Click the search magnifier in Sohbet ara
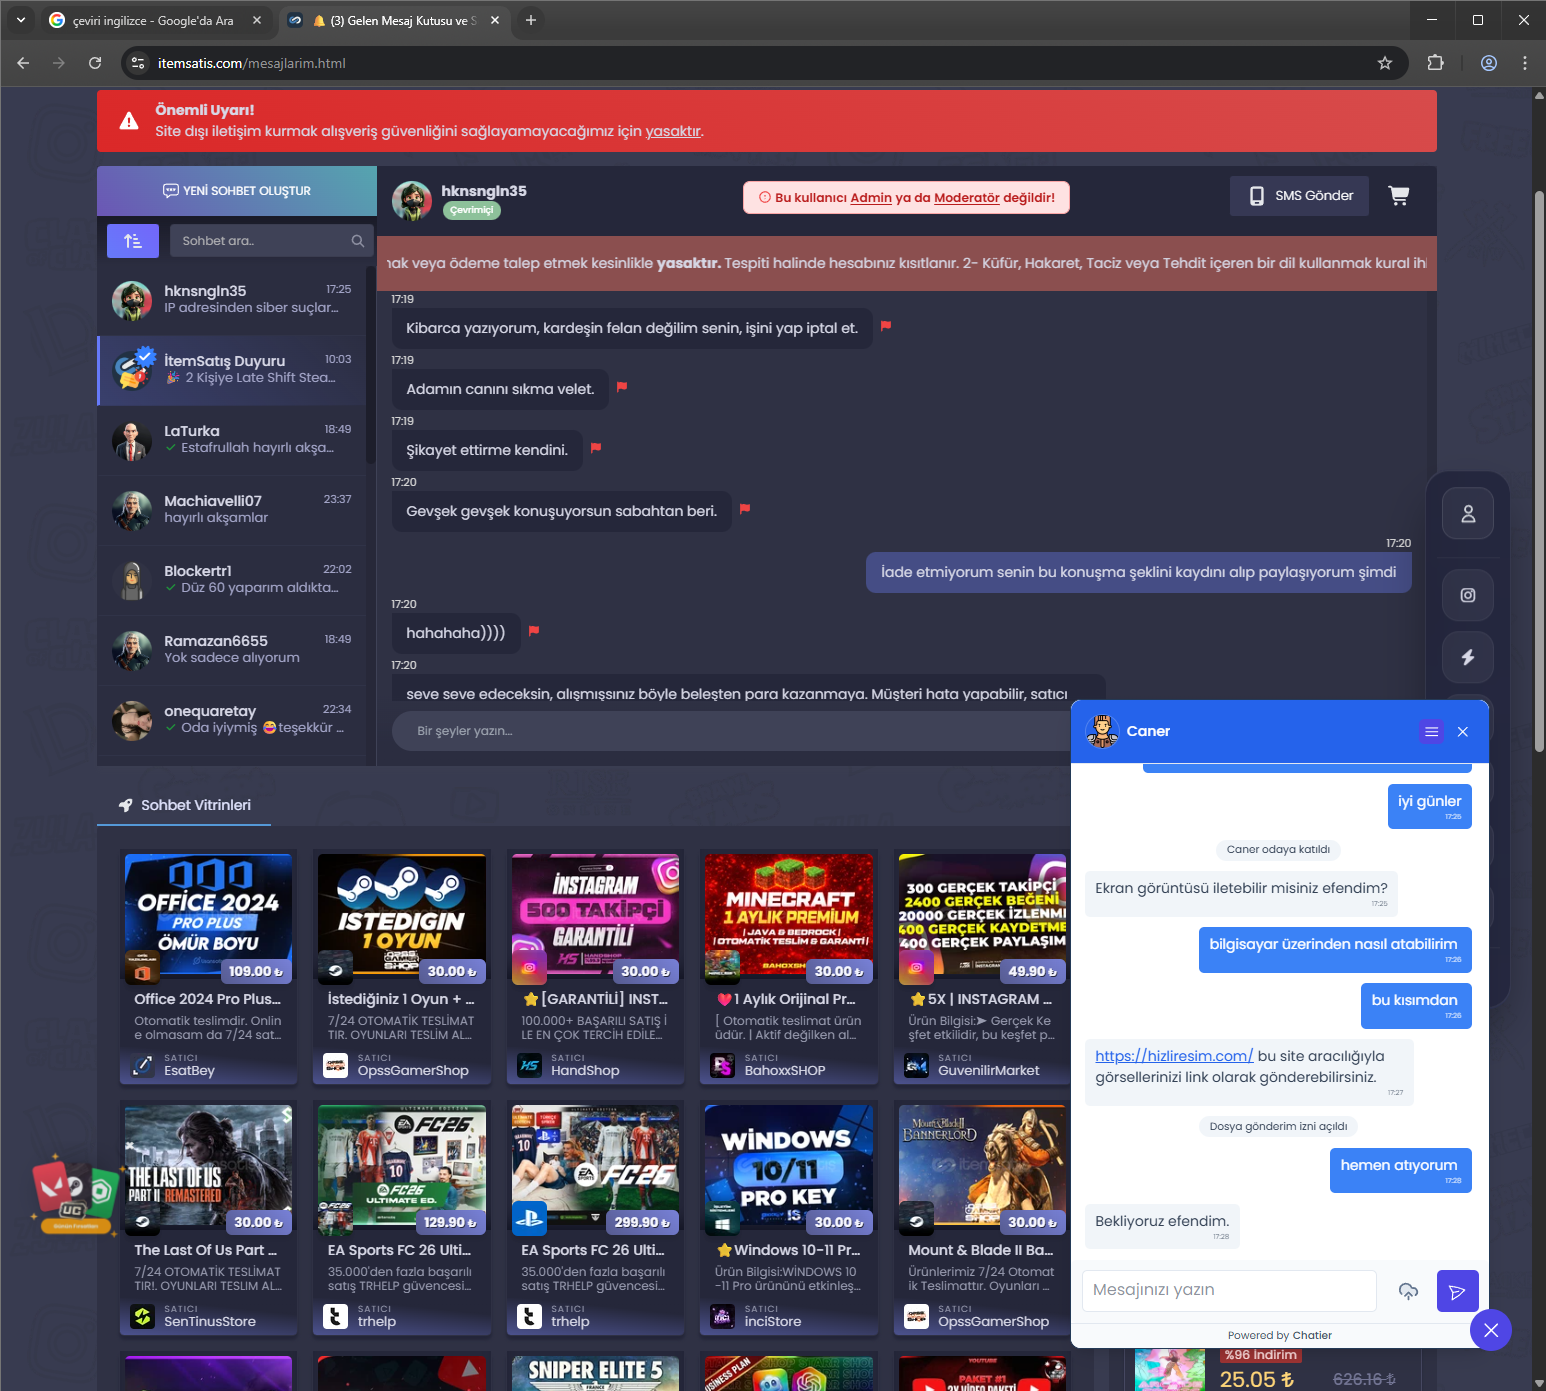The height and width of the screenshot is (1391, 1546). (357, 241)
